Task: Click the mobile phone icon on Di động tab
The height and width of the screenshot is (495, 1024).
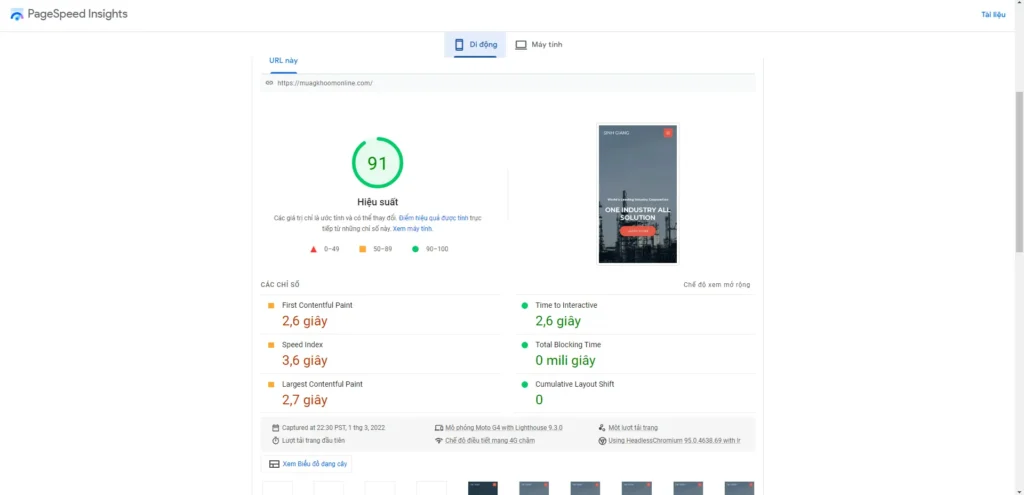Action: pos(459,45)
